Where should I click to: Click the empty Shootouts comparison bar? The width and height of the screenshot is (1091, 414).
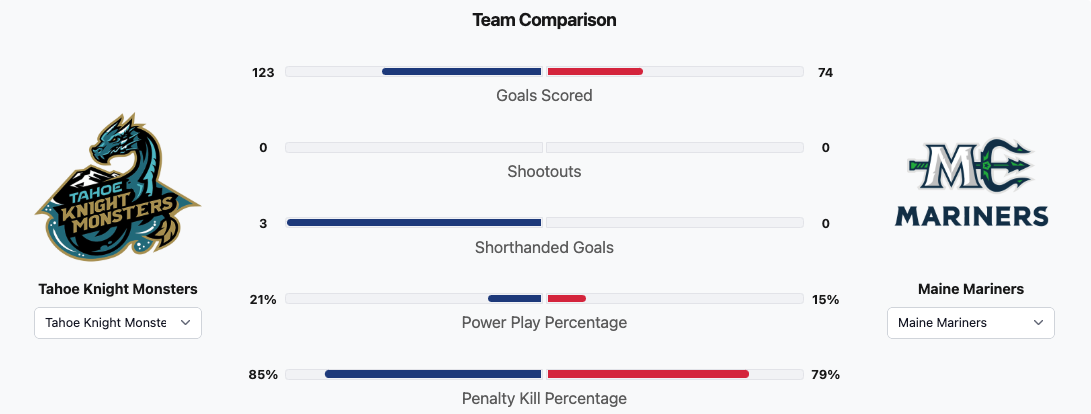pyautogui.click(x=544, y=148)
